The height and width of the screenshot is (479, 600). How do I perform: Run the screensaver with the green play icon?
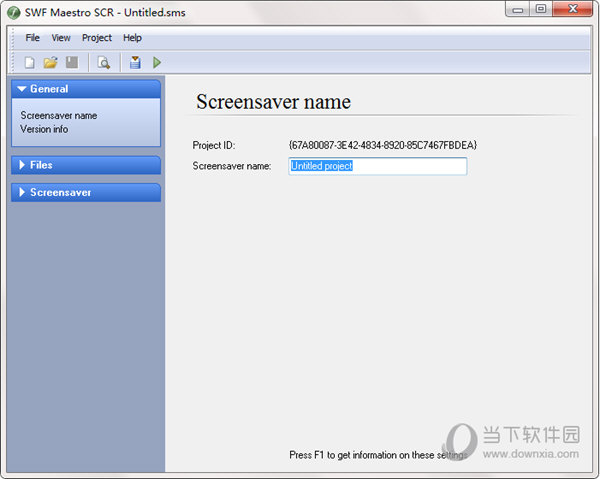pyautogui.click(x=157, y=62)
